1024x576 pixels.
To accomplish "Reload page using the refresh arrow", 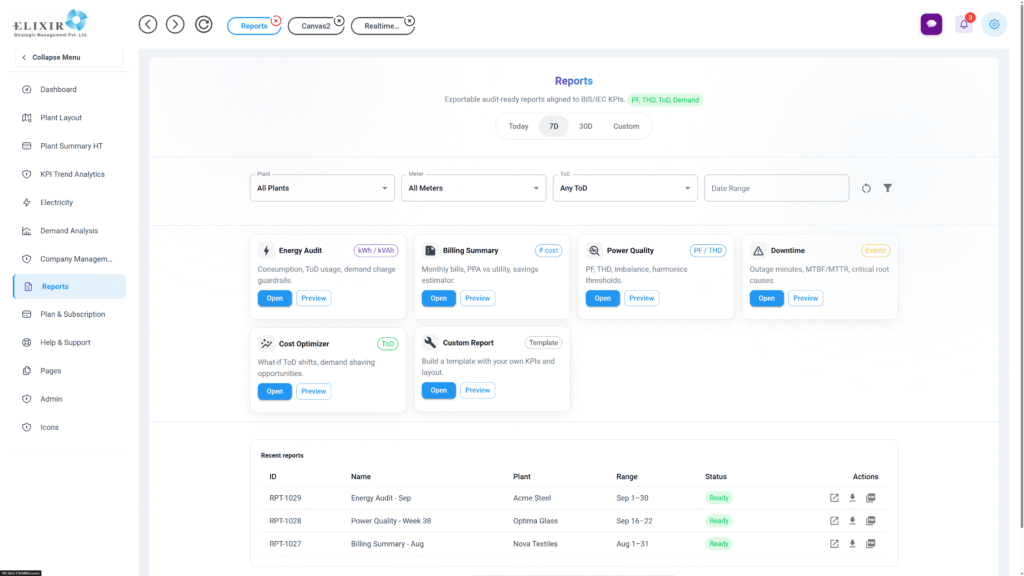I will coord(204,25).
